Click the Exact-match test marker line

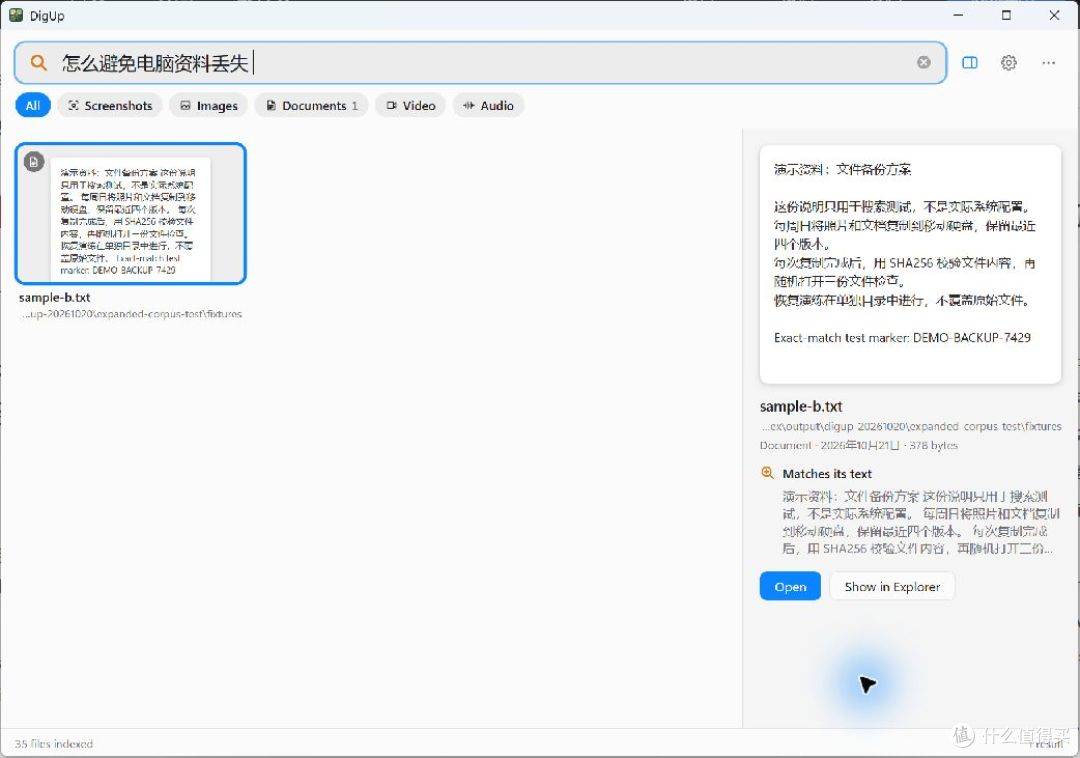click(902, 337)
